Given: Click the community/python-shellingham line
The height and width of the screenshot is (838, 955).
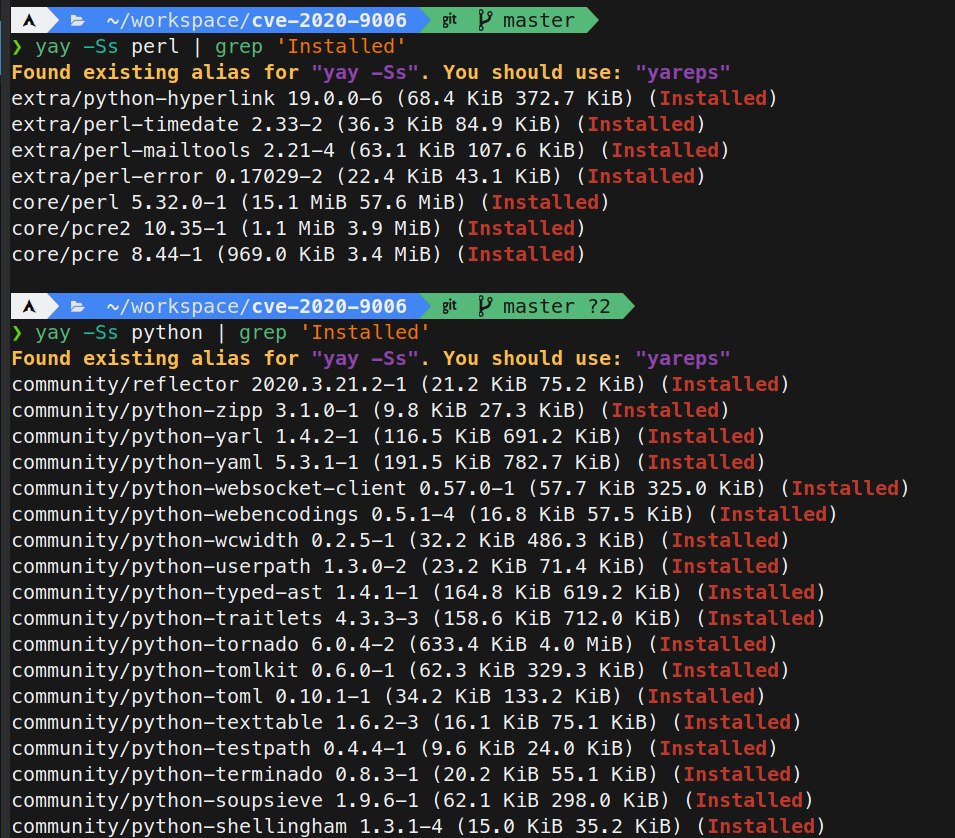Looking at the screenshot, I should pos(418,826).
